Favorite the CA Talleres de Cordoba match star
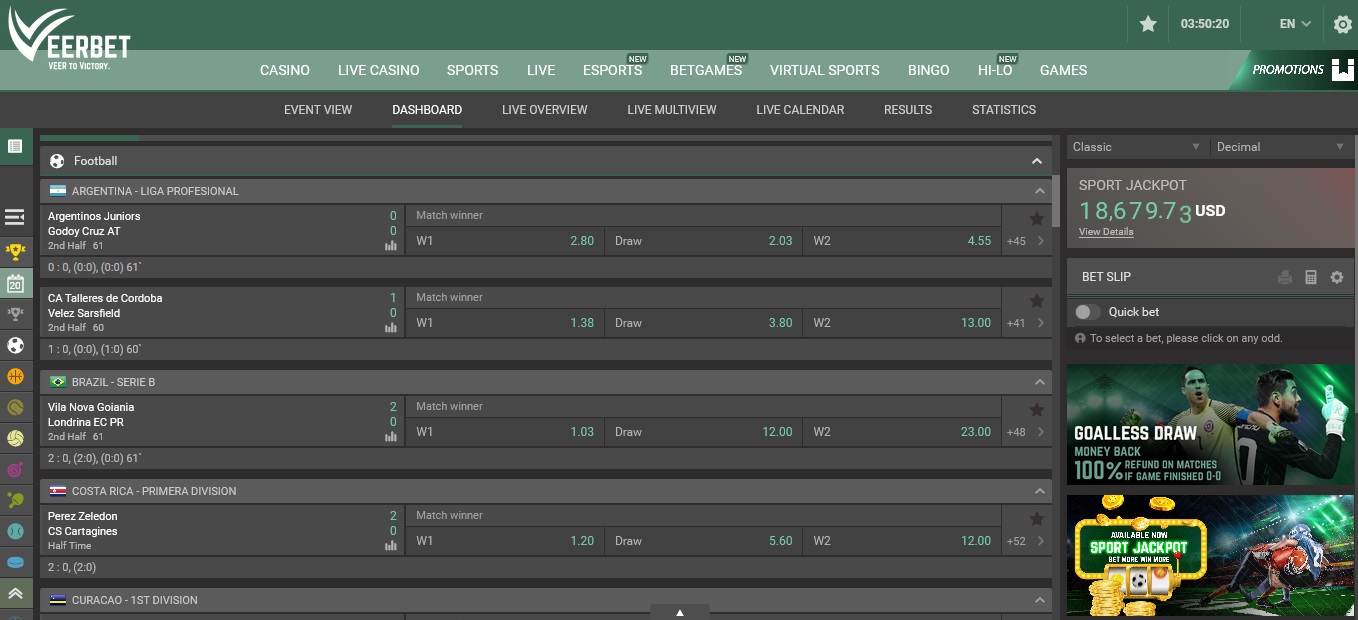 (1037, 301)
